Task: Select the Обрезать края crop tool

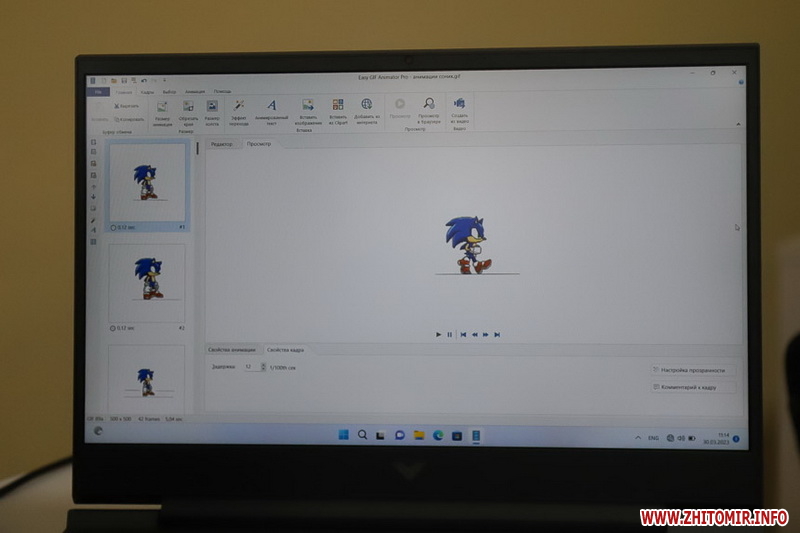Action: coord(187,108)
